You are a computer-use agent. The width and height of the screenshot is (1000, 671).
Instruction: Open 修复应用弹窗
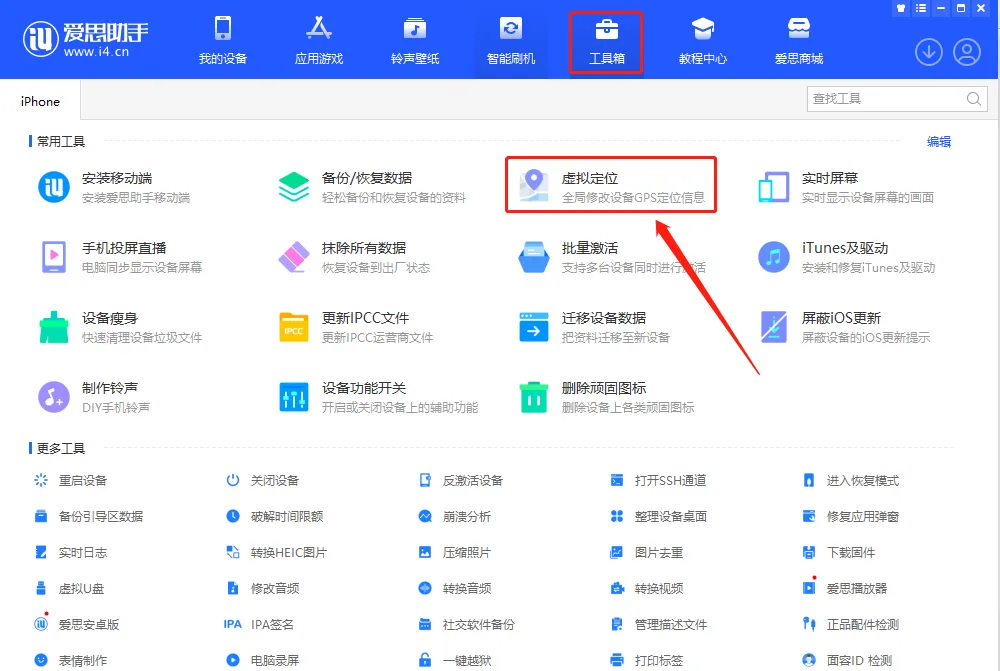pos(850,516)
